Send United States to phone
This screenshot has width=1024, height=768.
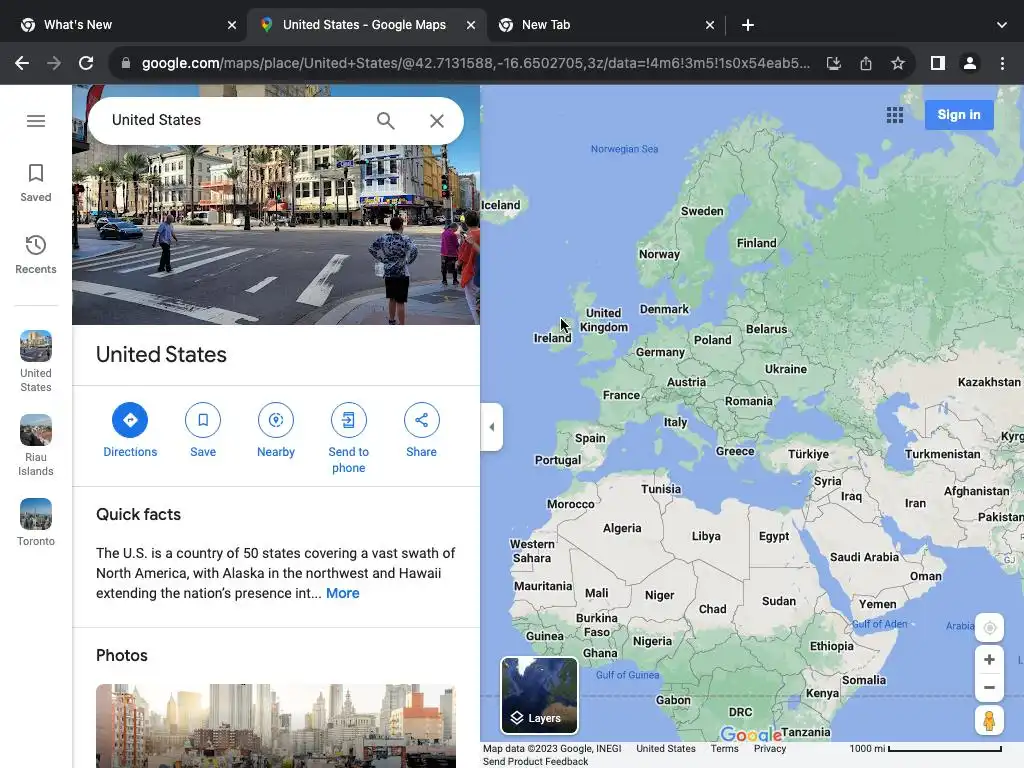coord(349,438)
